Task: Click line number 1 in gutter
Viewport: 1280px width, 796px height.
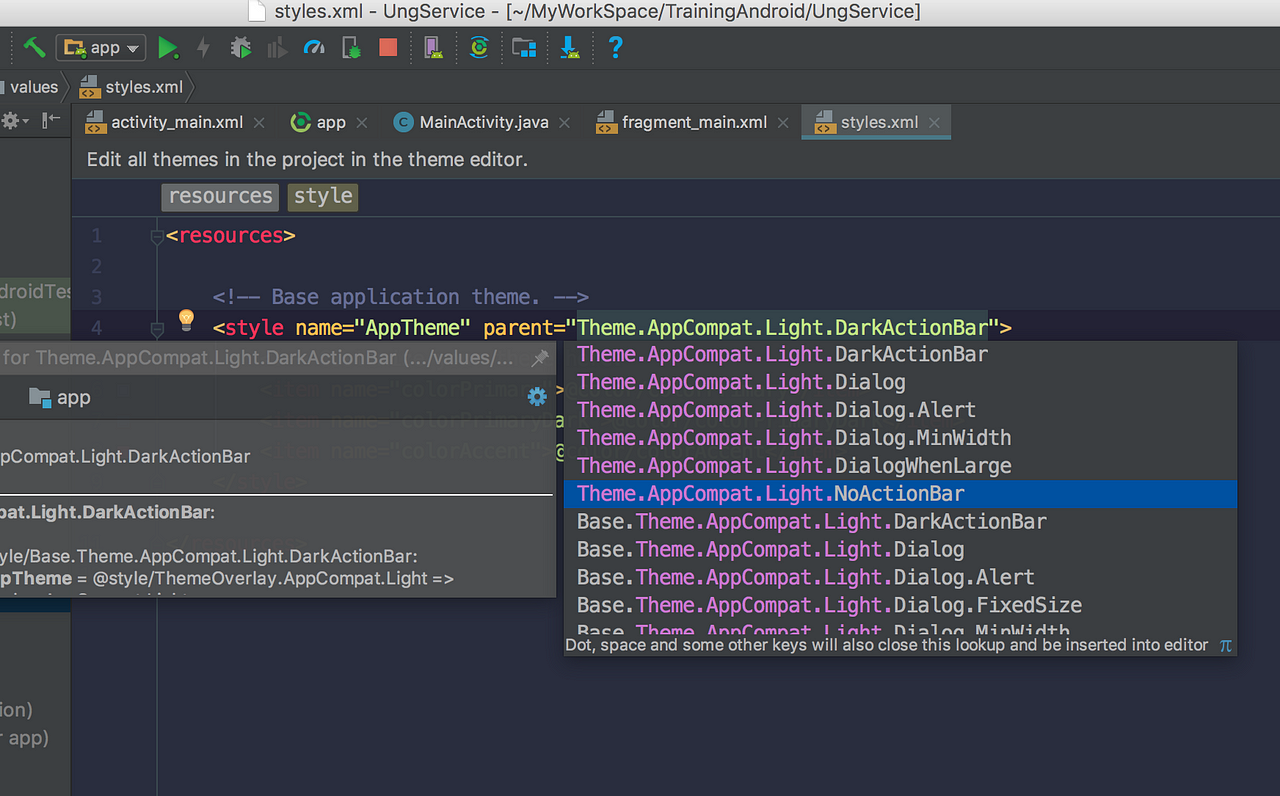Action: [96, 236]
